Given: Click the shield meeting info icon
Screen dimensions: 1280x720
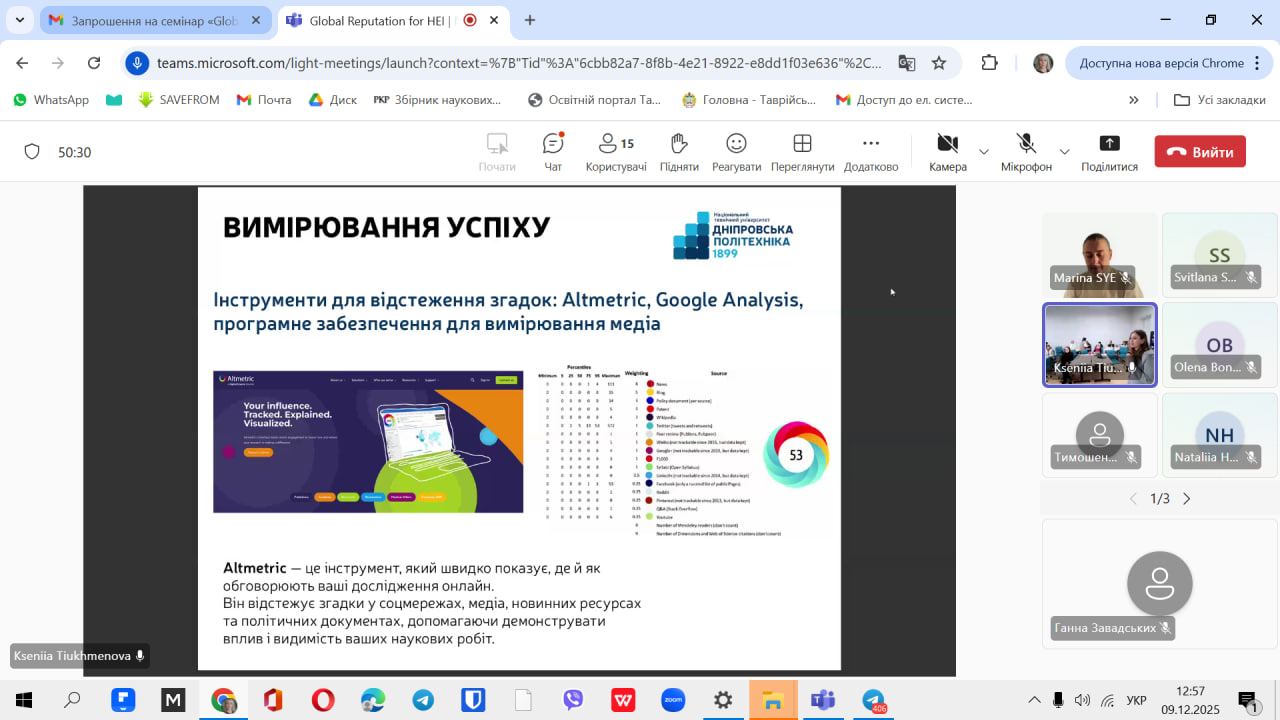Looking at the screenshot, I should [32, 152].
